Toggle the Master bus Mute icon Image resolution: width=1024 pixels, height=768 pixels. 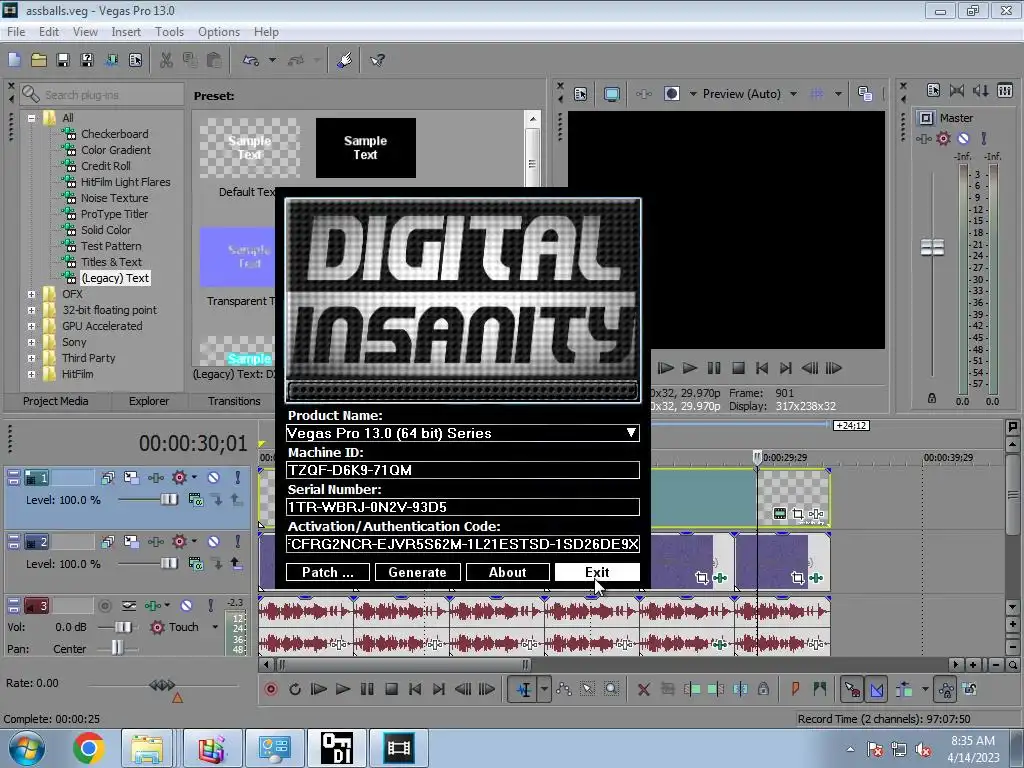963,138
